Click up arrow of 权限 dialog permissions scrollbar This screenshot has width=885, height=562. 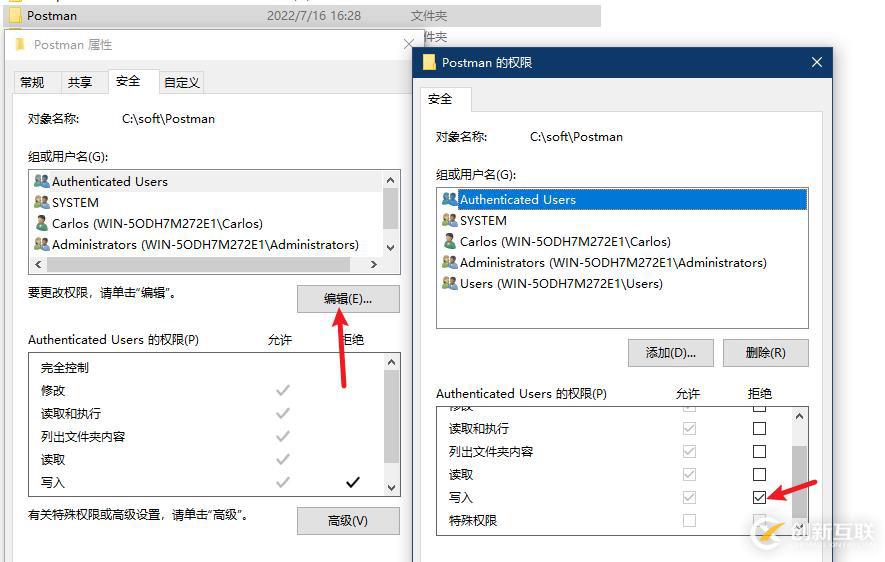(799, 416)
